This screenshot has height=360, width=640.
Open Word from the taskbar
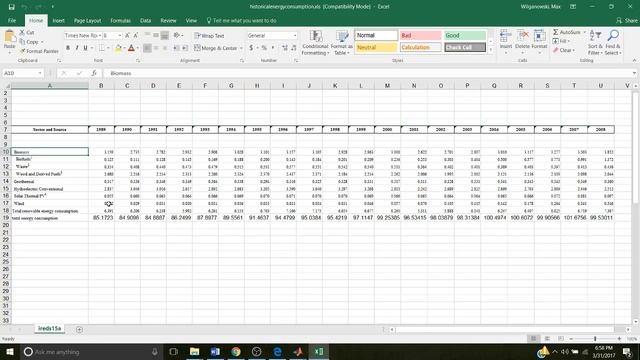click(215, 351)
